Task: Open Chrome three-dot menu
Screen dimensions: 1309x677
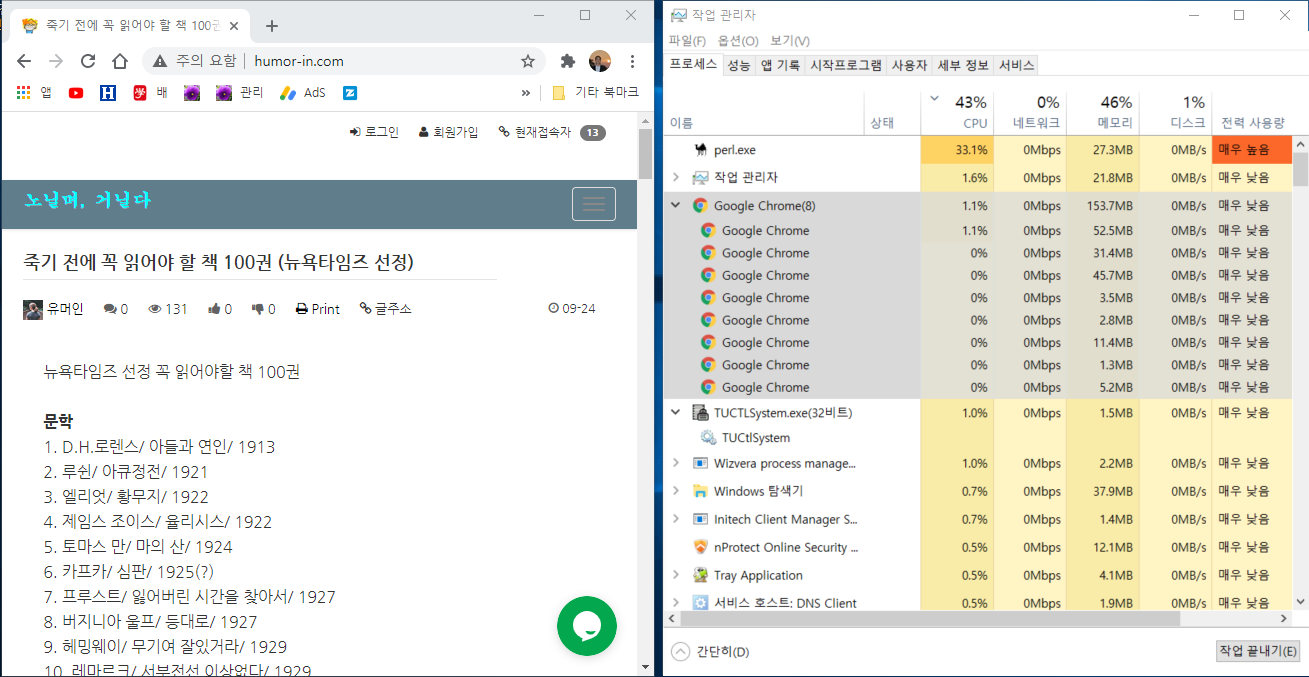Action: click(x=631, y=61)
